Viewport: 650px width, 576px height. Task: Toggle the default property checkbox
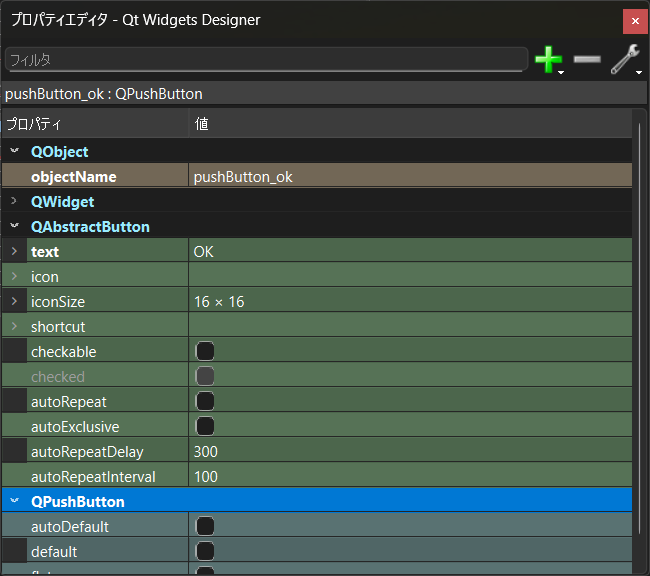[205, 552]
